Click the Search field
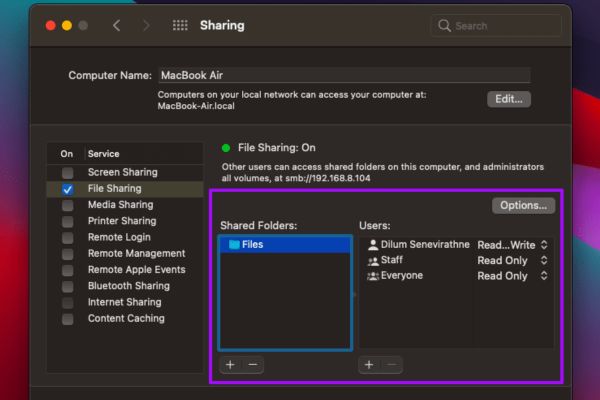The width and height of the screenshot is (600, 400). (496, 26)
